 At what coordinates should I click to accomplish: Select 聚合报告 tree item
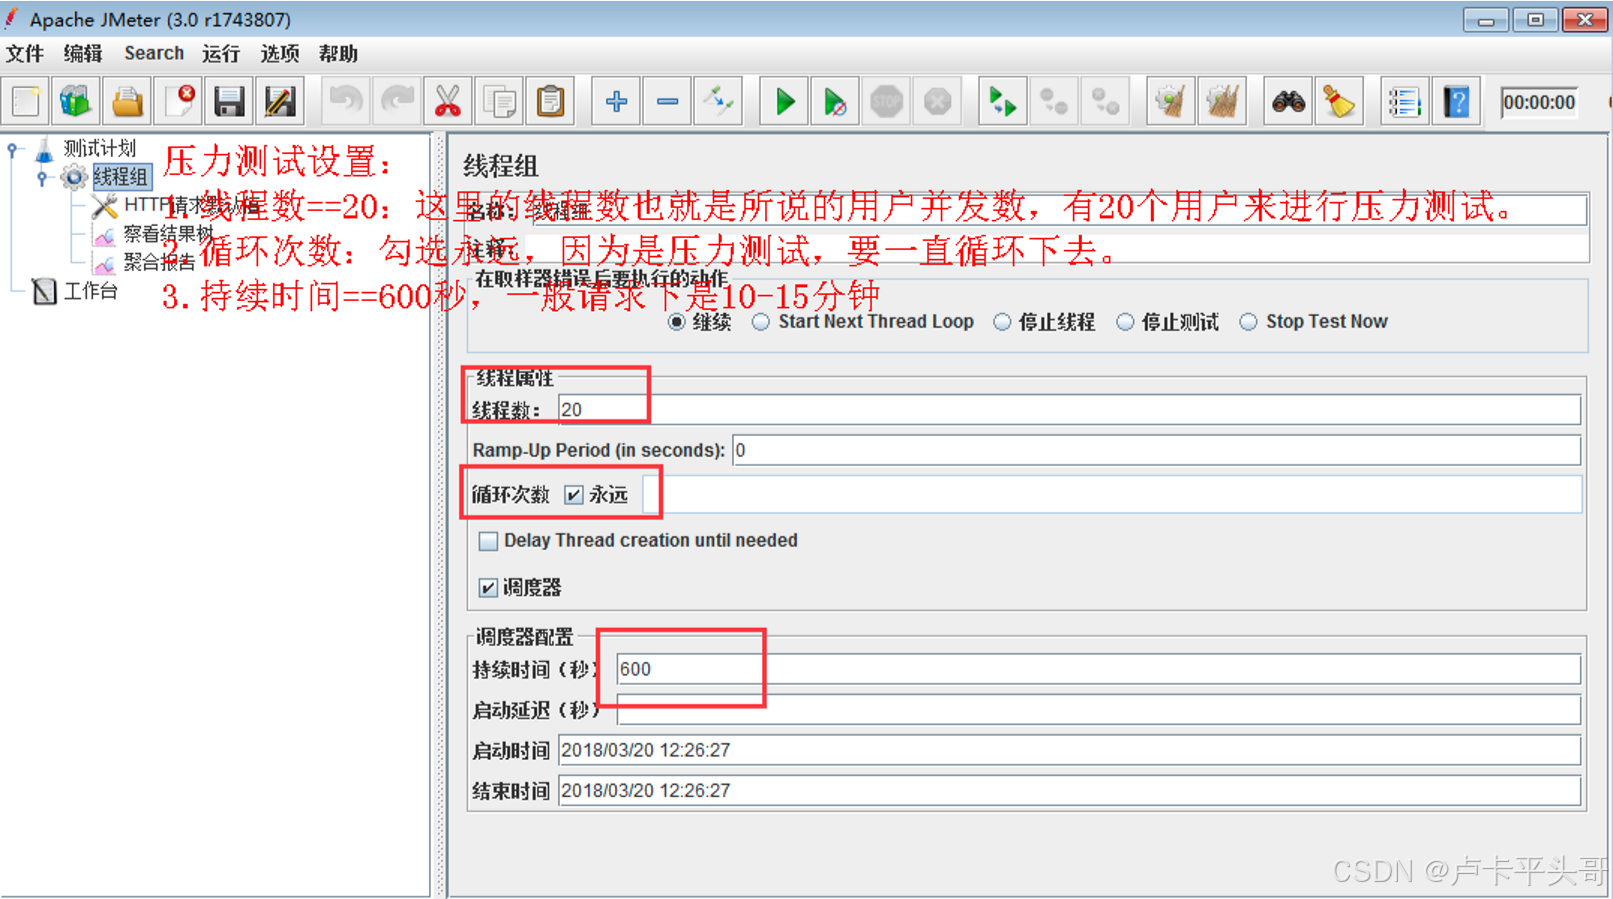(158, 263)
